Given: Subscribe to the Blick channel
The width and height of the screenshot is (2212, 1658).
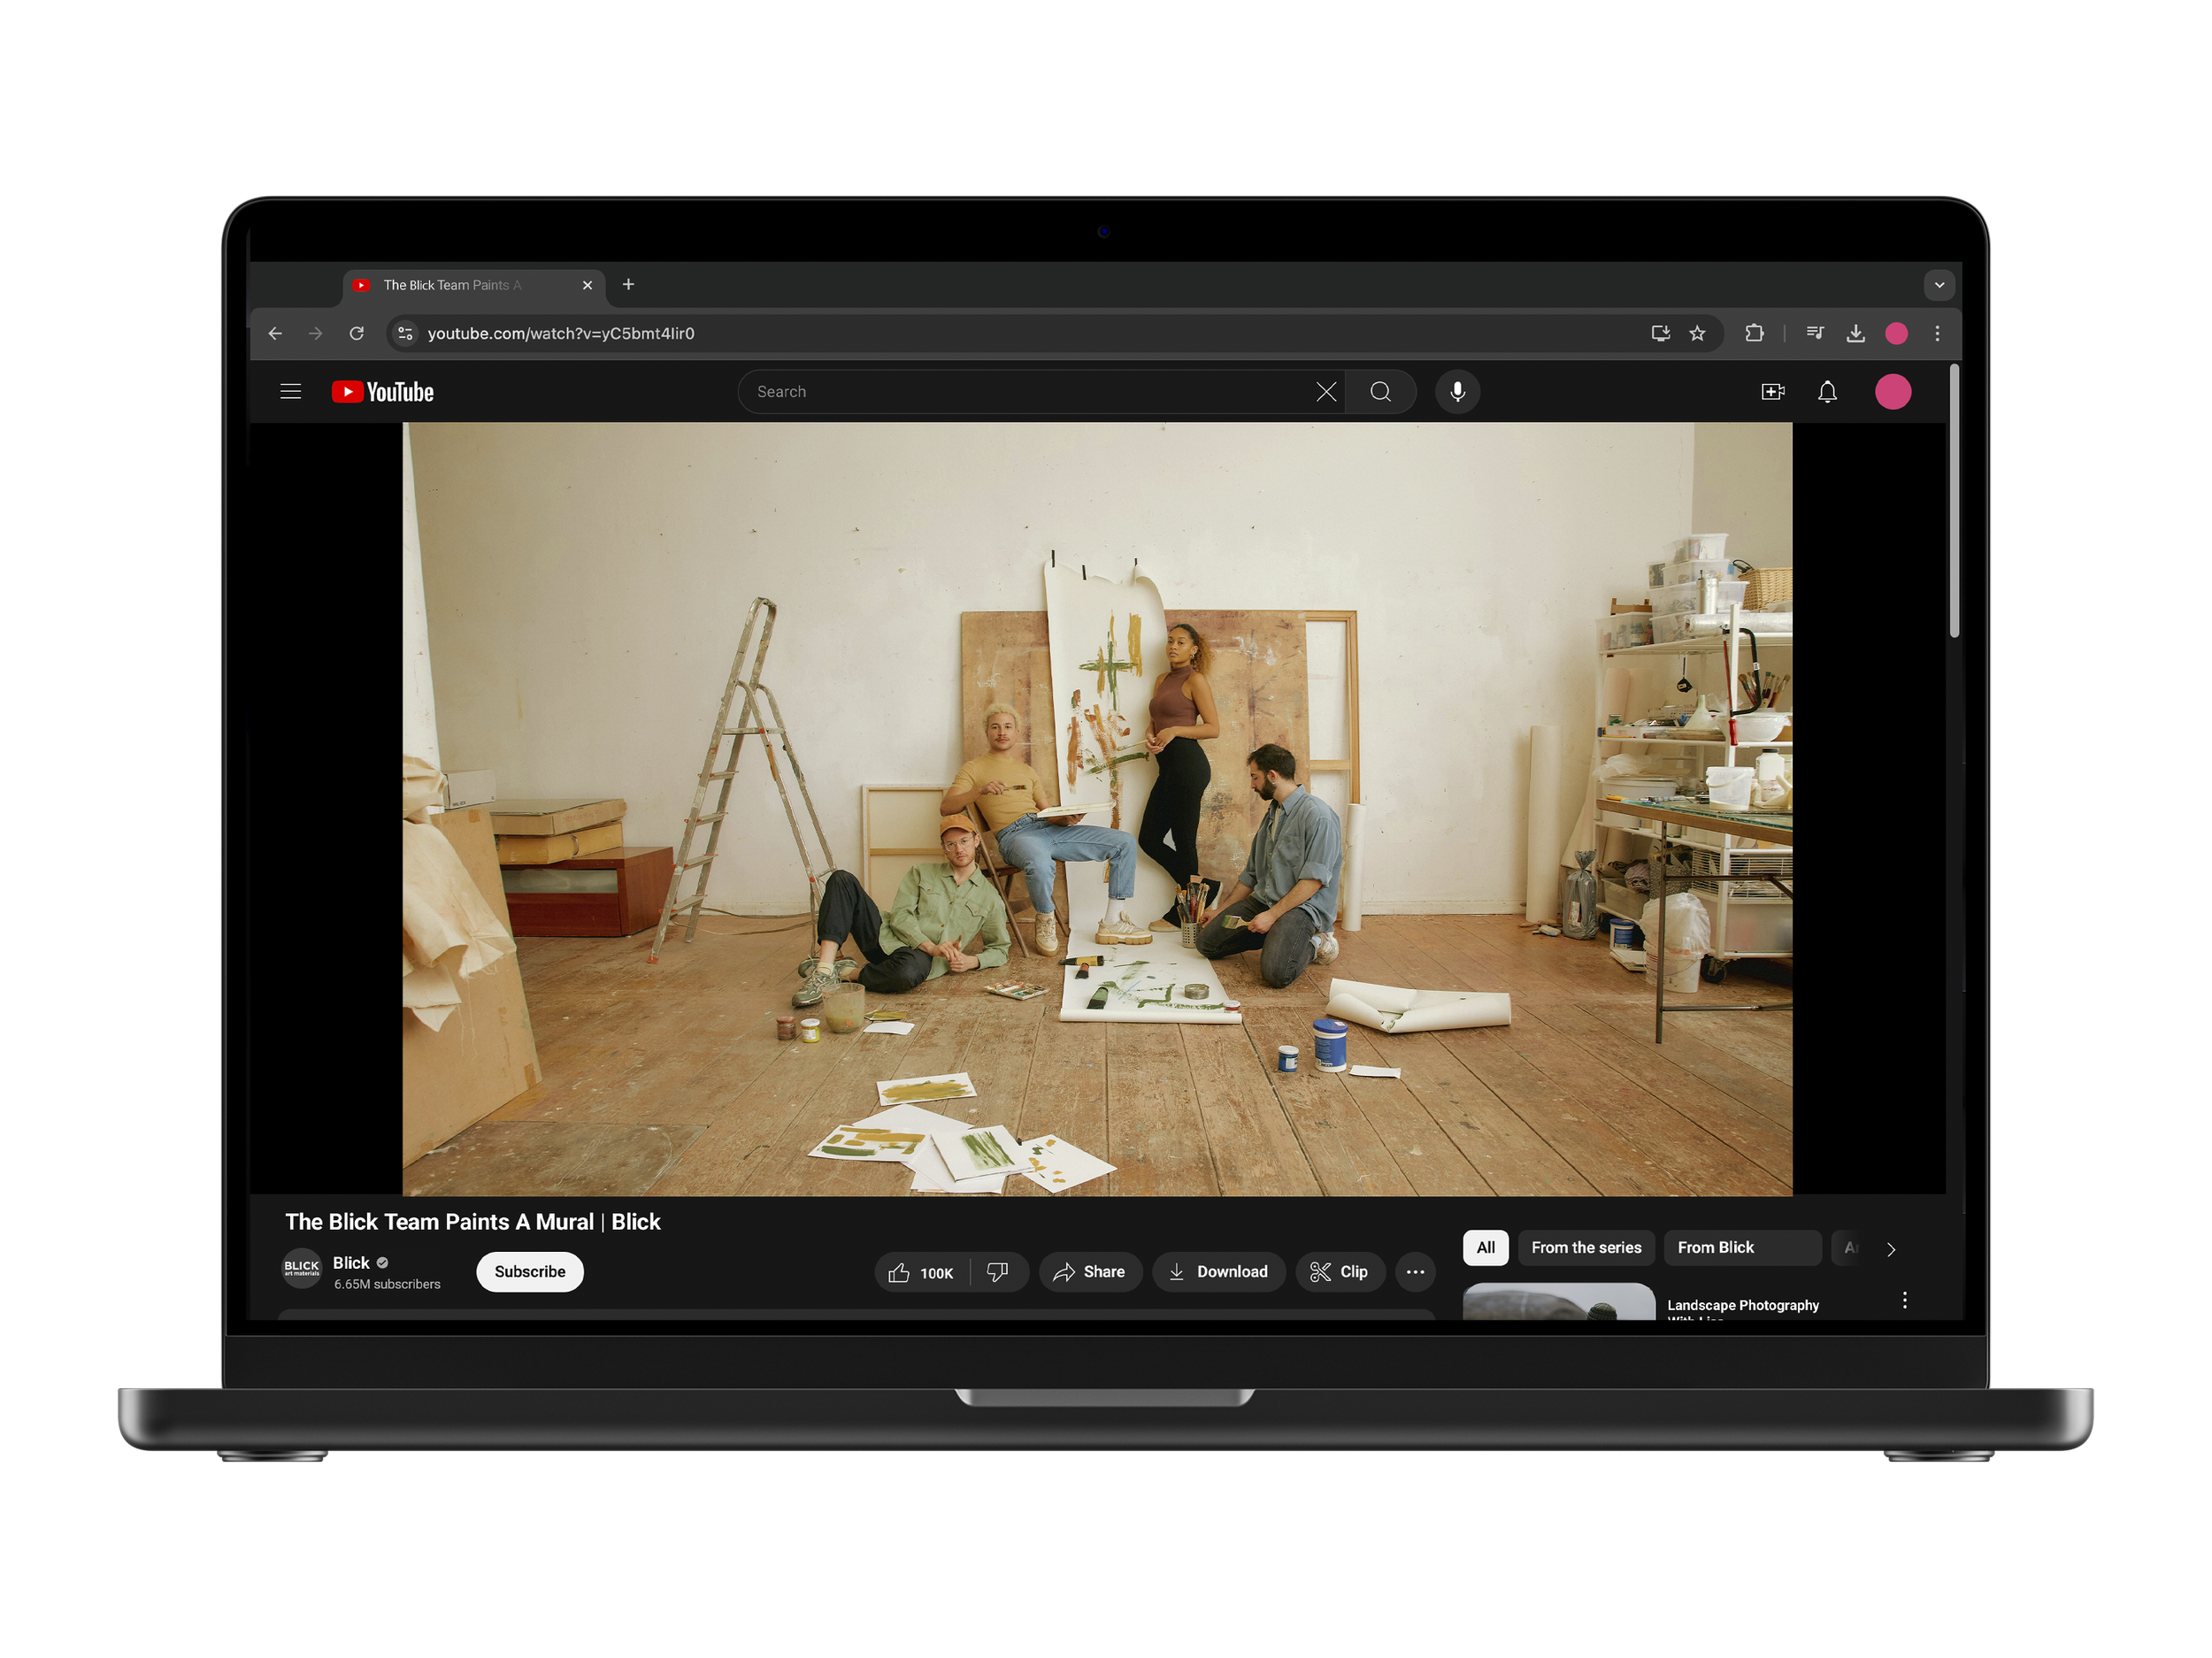Looking at the screenshot, I should tap(529, 1272).
